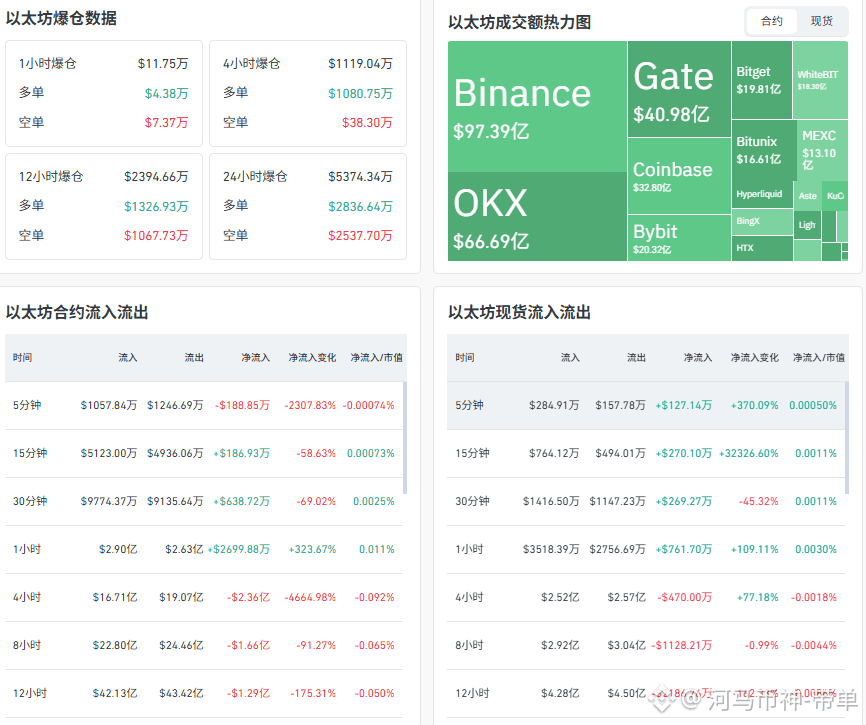Select the Bitunix heatmap tile

point(764,150)
